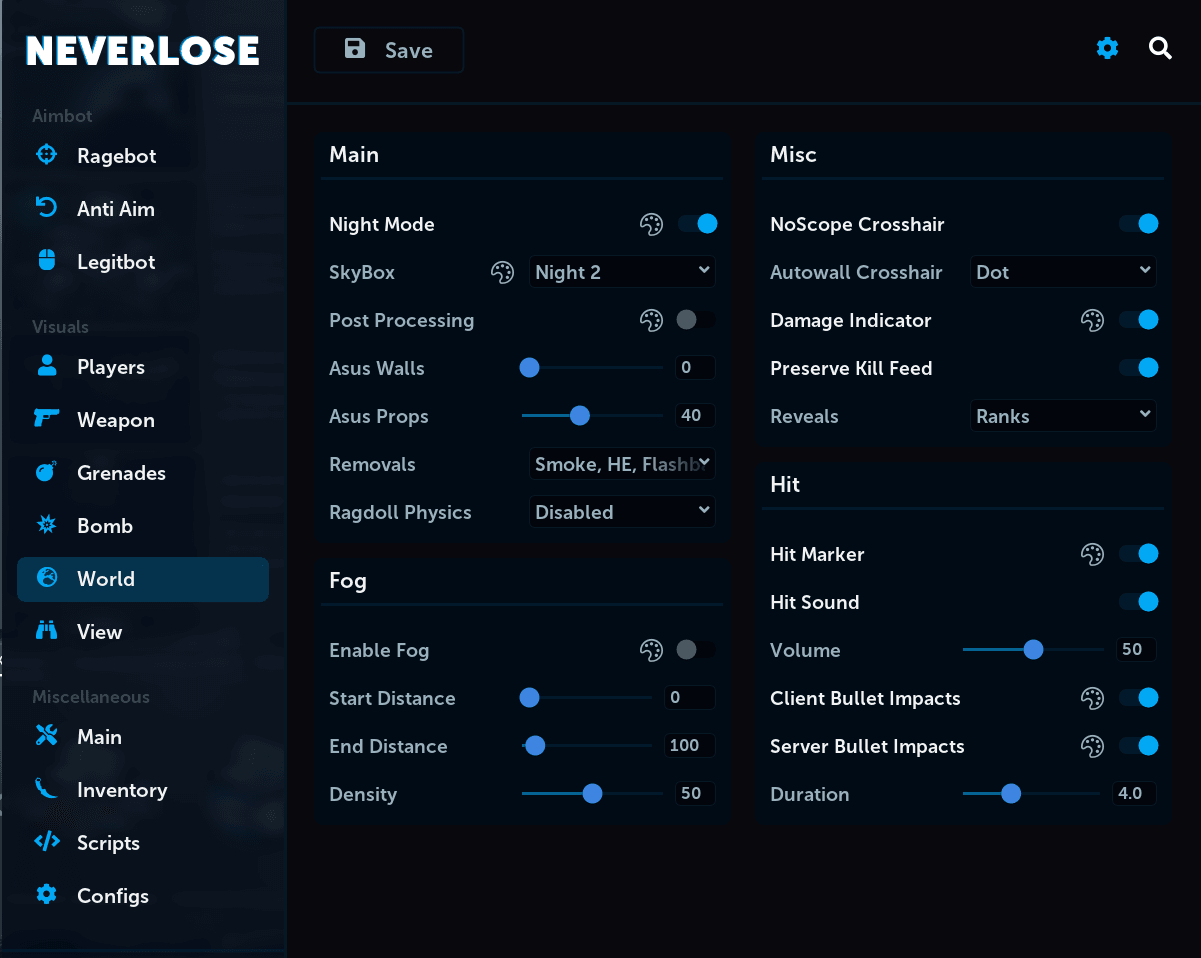The height and width of the screenshot is (958, 1201).
Task: Open SkyBox color palette icon
Action: tap(502, 272)
